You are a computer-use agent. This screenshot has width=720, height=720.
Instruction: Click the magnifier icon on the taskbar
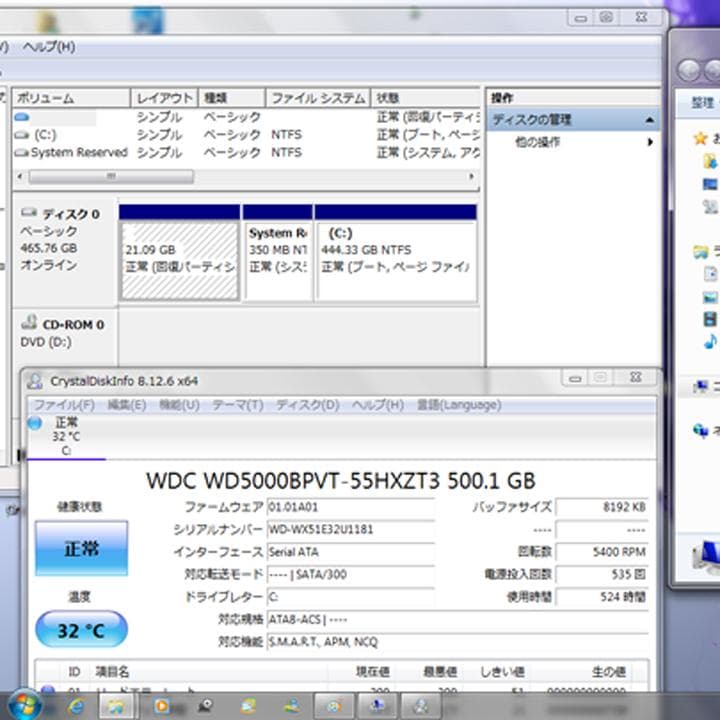pyautogui.click(x=205, y=706)
